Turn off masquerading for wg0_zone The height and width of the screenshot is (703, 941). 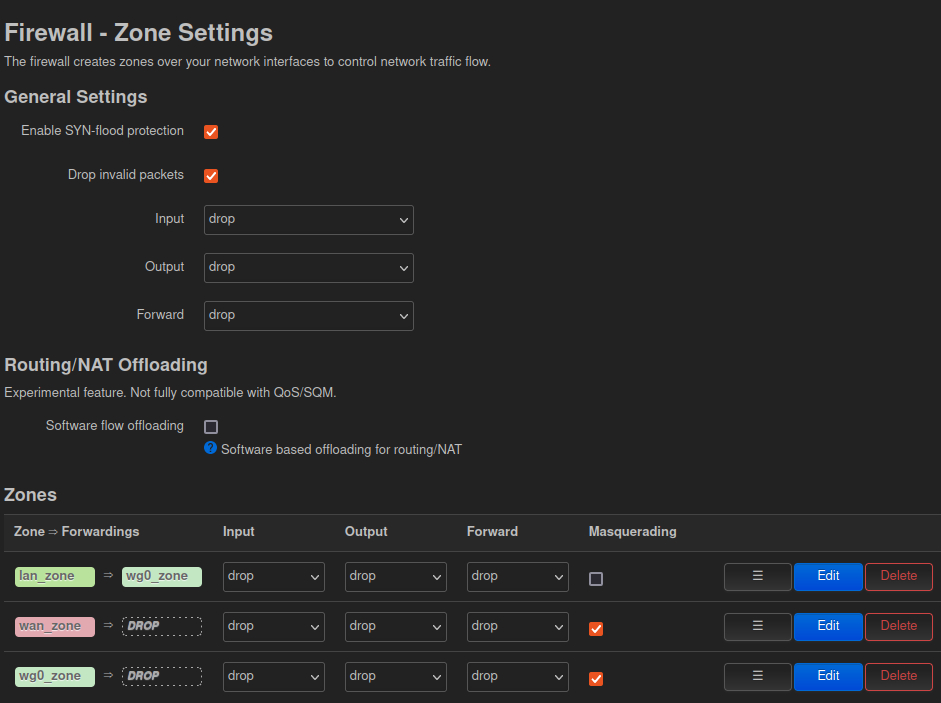tap(596, 679)
